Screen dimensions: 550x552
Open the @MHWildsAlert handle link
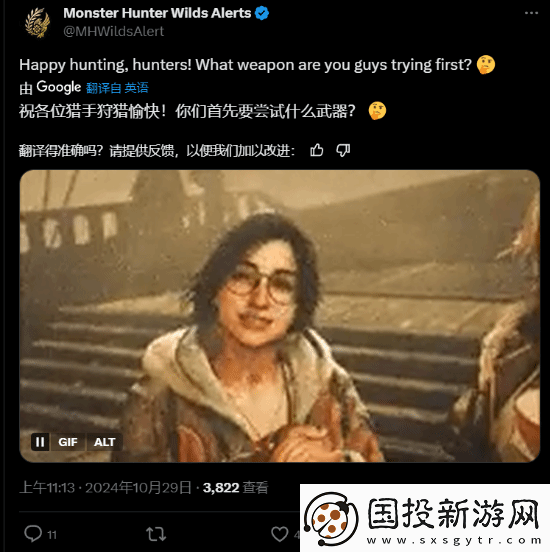pos(113,31)
